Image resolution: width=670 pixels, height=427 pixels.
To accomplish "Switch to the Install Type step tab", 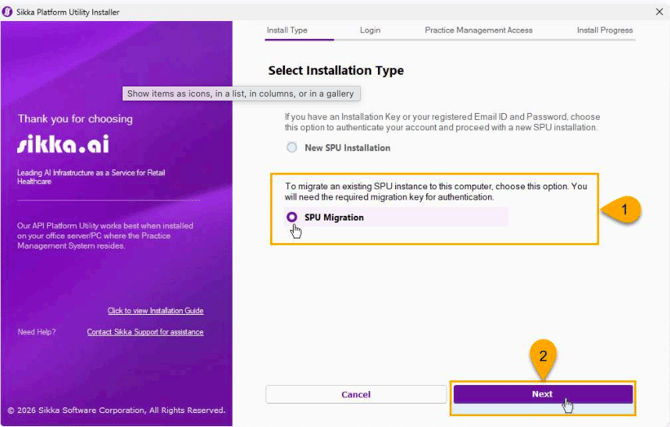I will (x=287, y=30).
